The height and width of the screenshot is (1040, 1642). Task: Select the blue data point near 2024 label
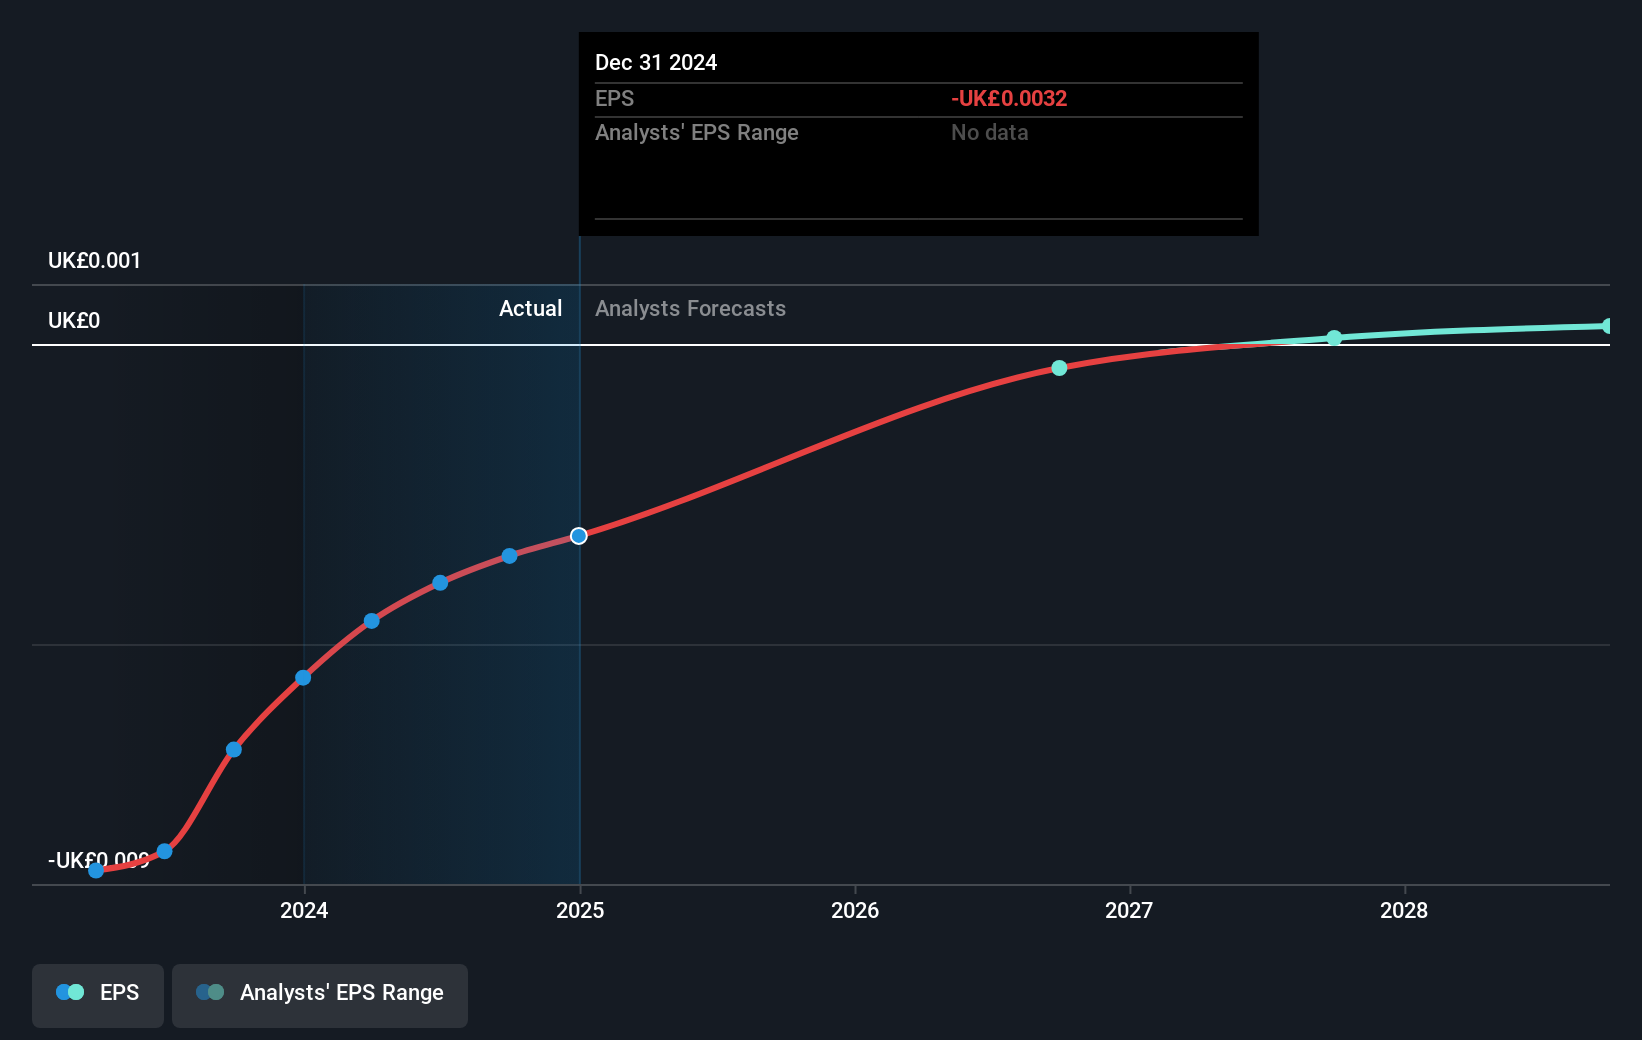tap(303, 678)
